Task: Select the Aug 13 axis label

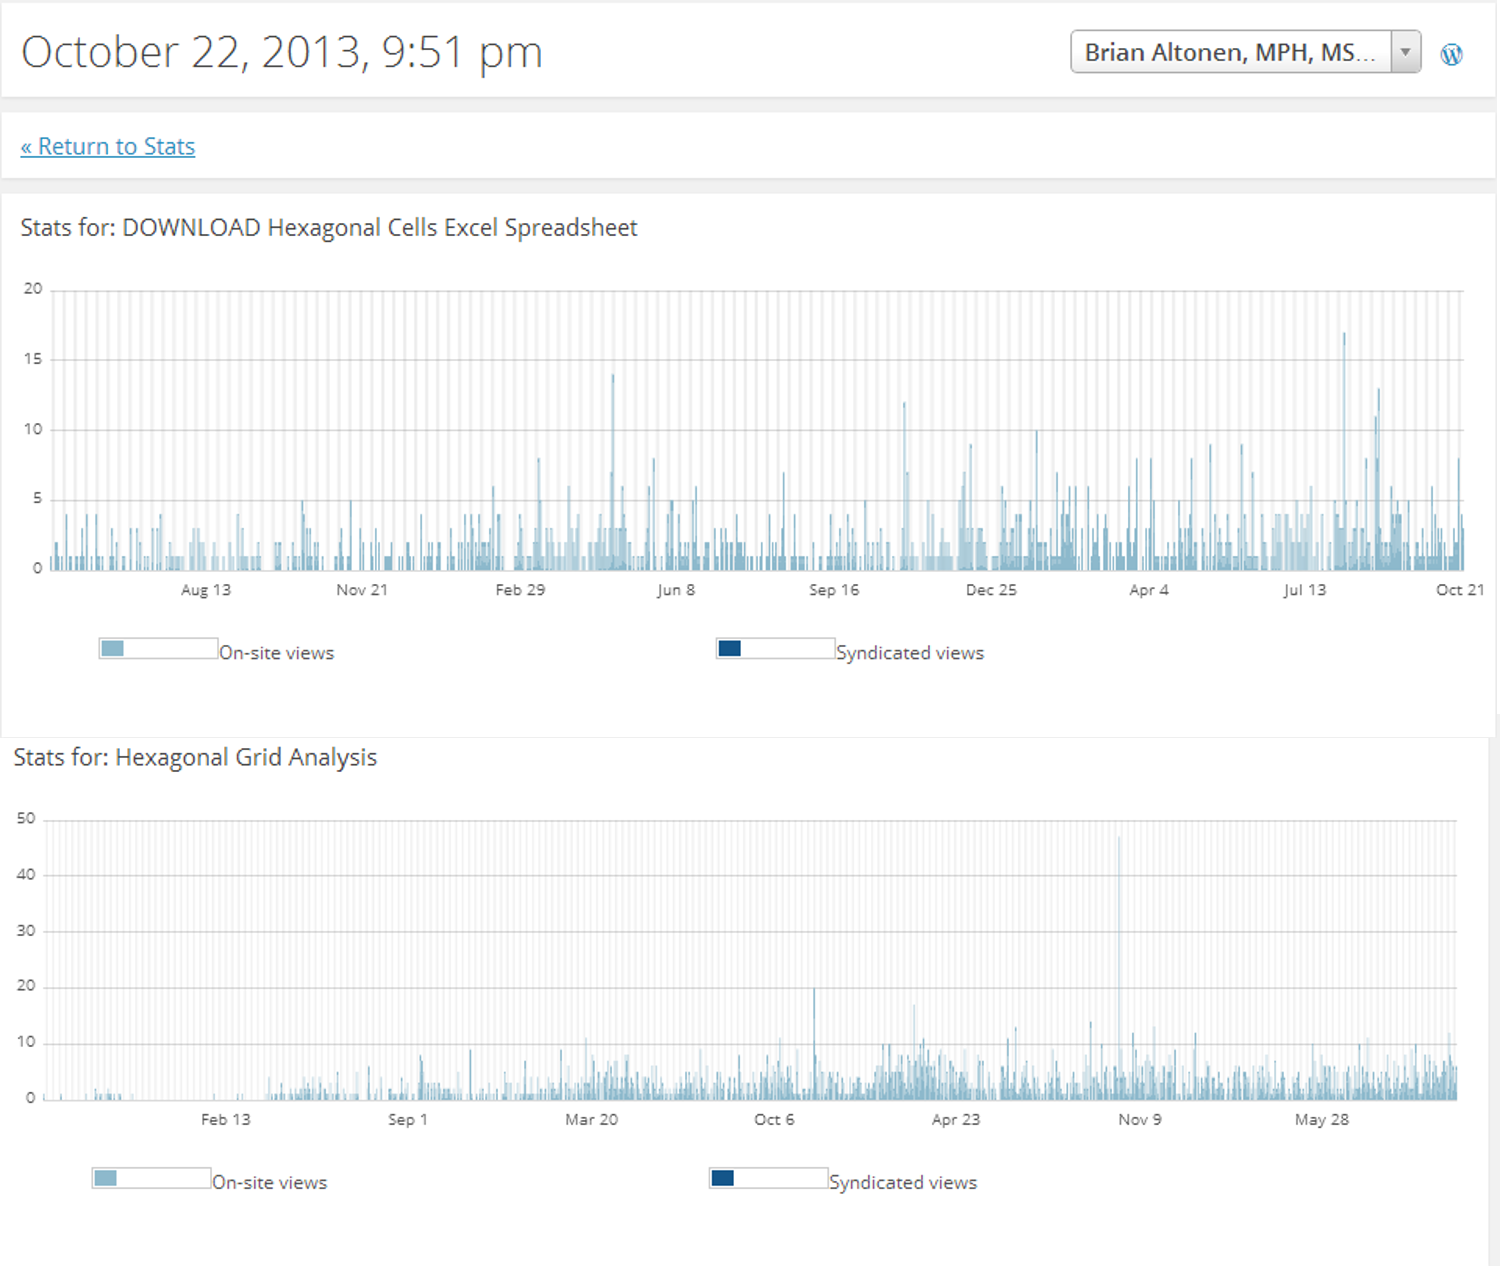Action: [x=206, y=590]
